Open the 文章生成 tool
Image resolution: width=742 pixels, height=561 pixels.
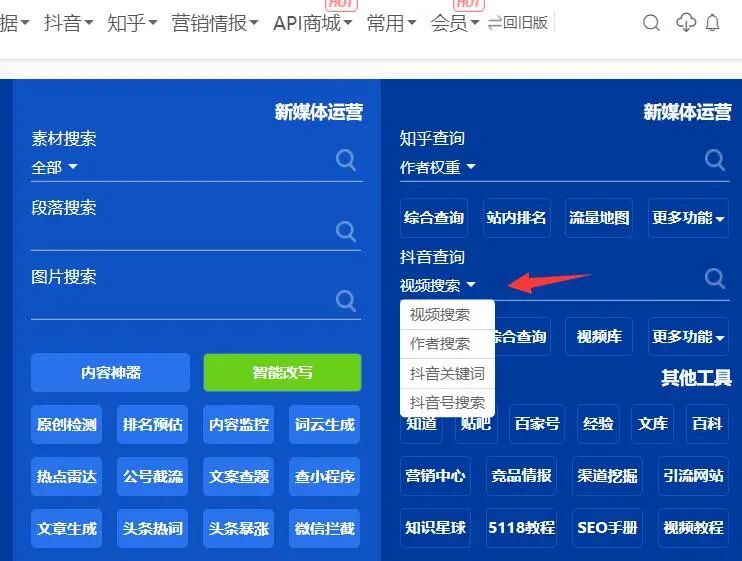pos(66,528)
